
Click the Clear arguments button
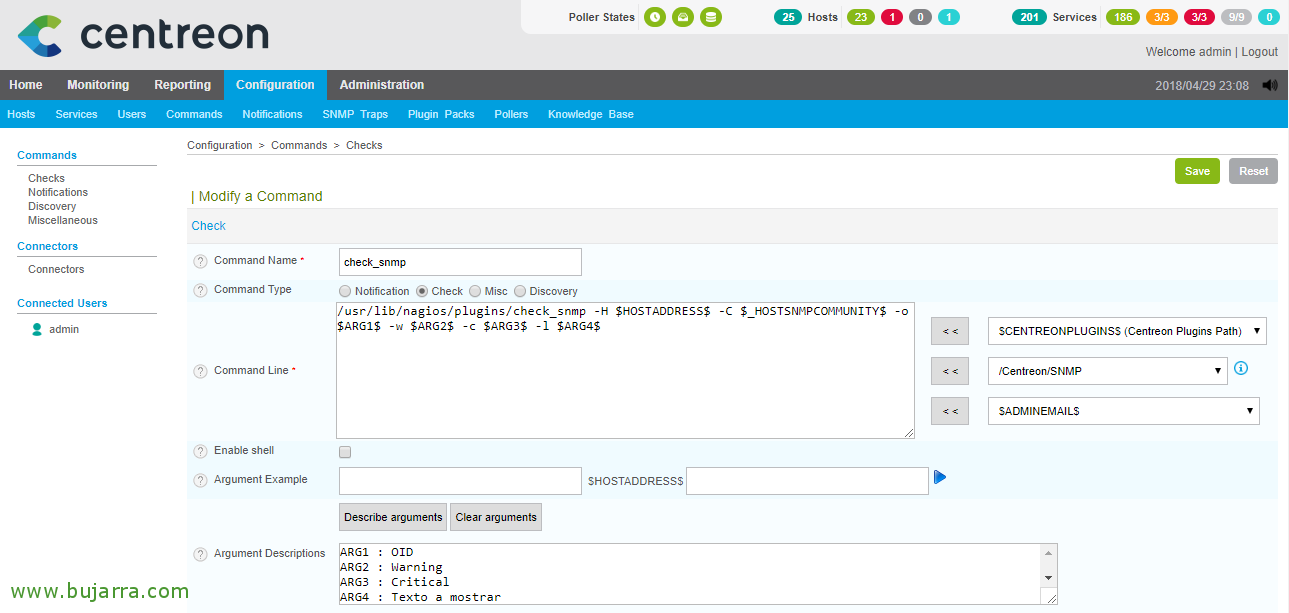click(496, 517)
